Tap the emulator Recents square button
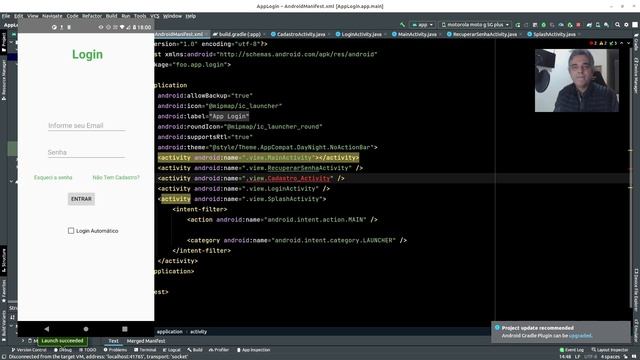This screenshot has height=360, width=640. pyautogui.click(x=125, y=329)
